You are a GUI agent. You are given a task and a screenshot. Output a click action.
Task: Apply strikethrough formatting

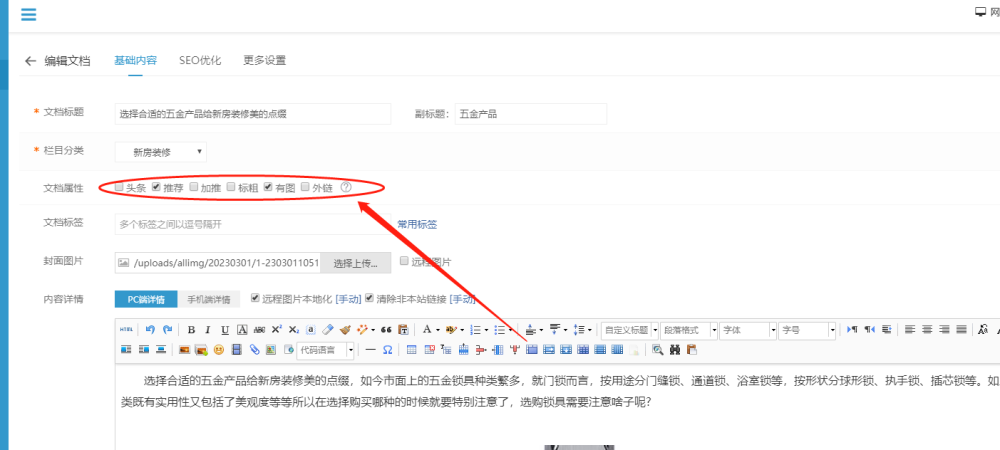(259, 330)
